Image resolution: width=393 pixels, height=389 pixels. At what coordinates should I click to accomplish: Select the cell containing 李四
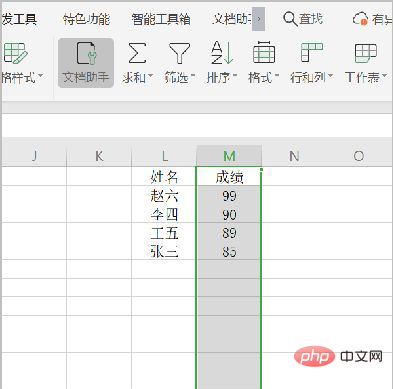click(x=164, y=214)
